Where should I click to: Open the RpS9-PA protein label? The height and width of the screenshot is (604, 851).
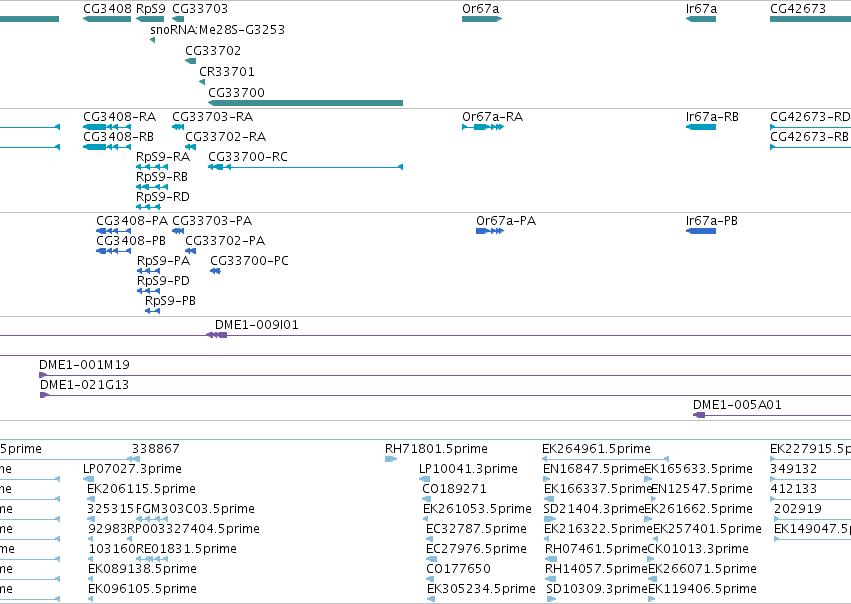pyautogui.click(x=163, y=261)
